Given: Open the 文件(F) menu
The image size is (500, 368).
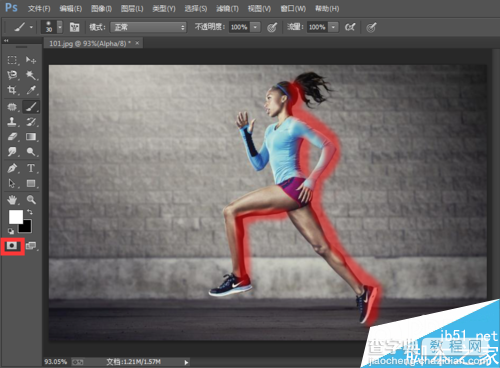Looking at the screenshot, I should 39,9.
